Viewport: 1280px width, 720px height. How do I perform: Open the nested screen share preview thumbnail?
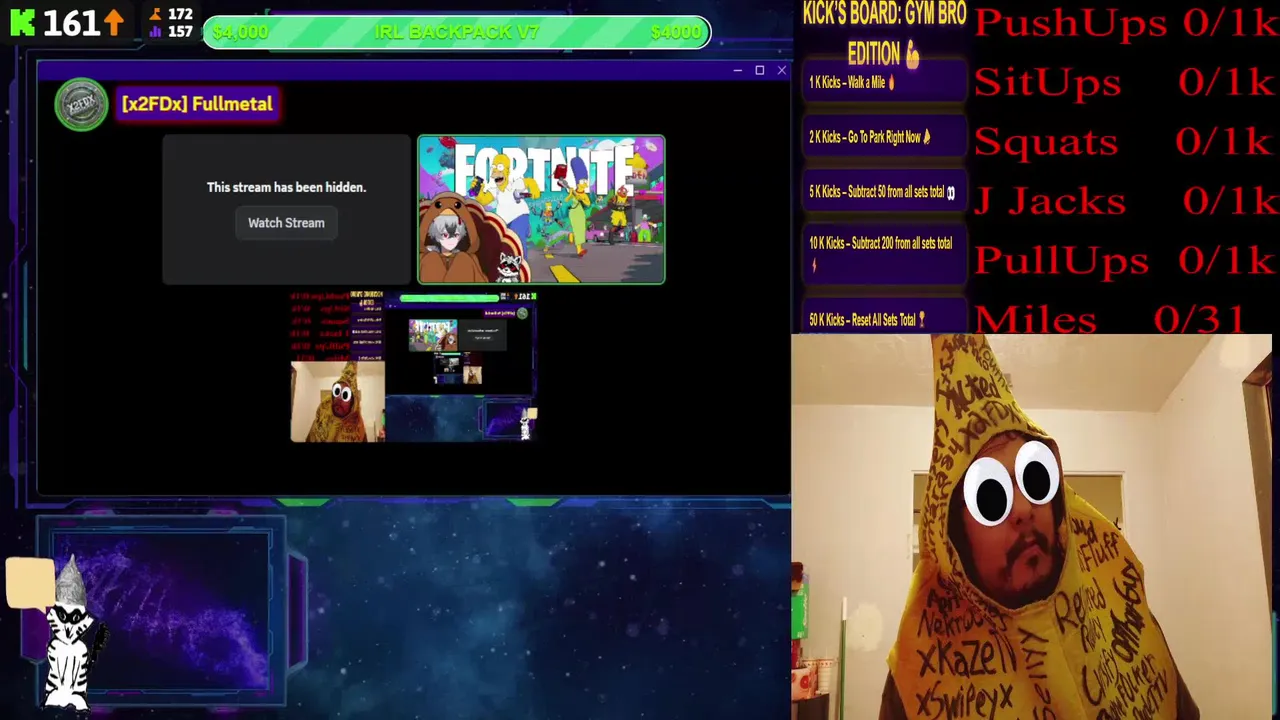pos(414,367)
